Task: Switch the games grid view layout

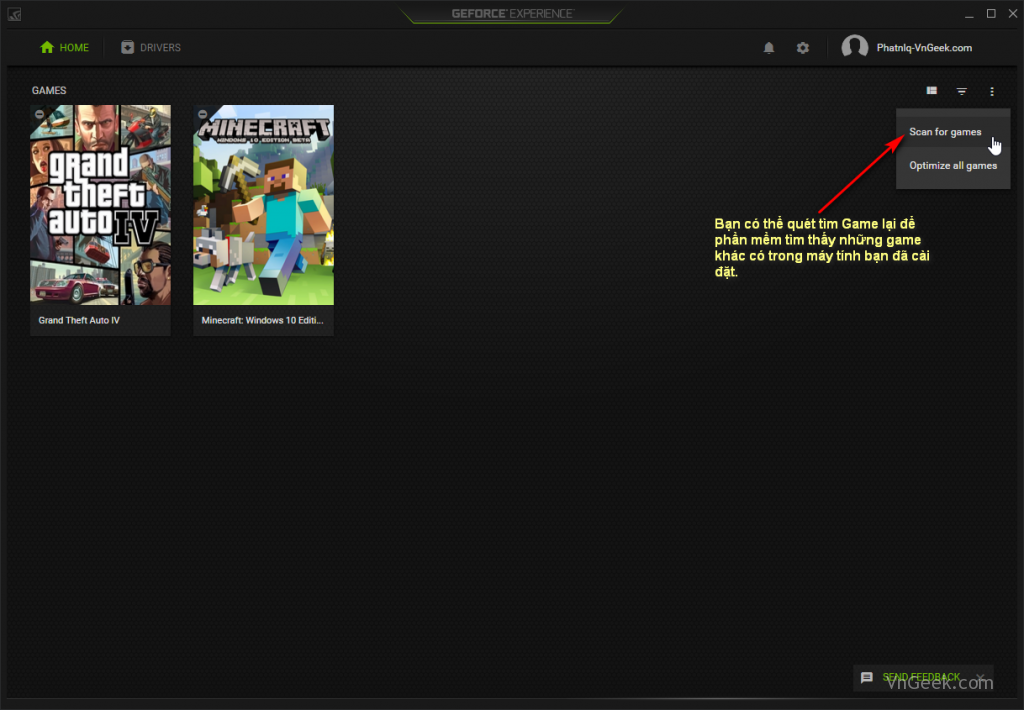Action: (932, 91)
